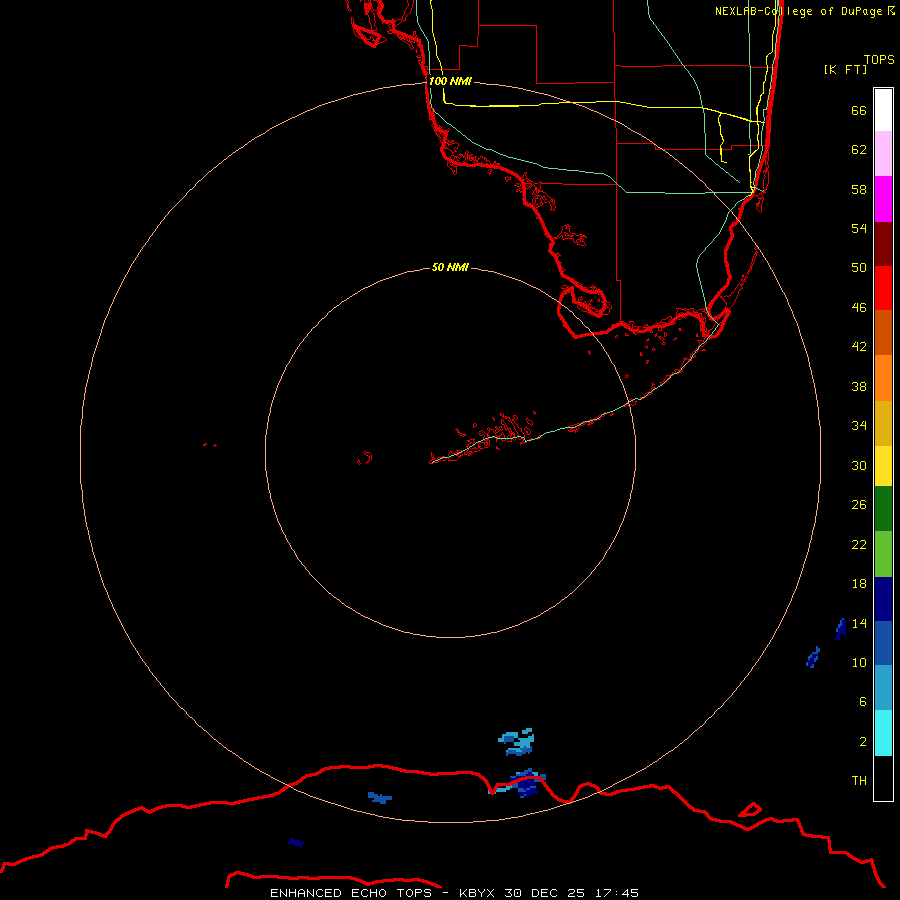Click the legend value 58
This screenshot has width=900, height=900.
[859, 189]
